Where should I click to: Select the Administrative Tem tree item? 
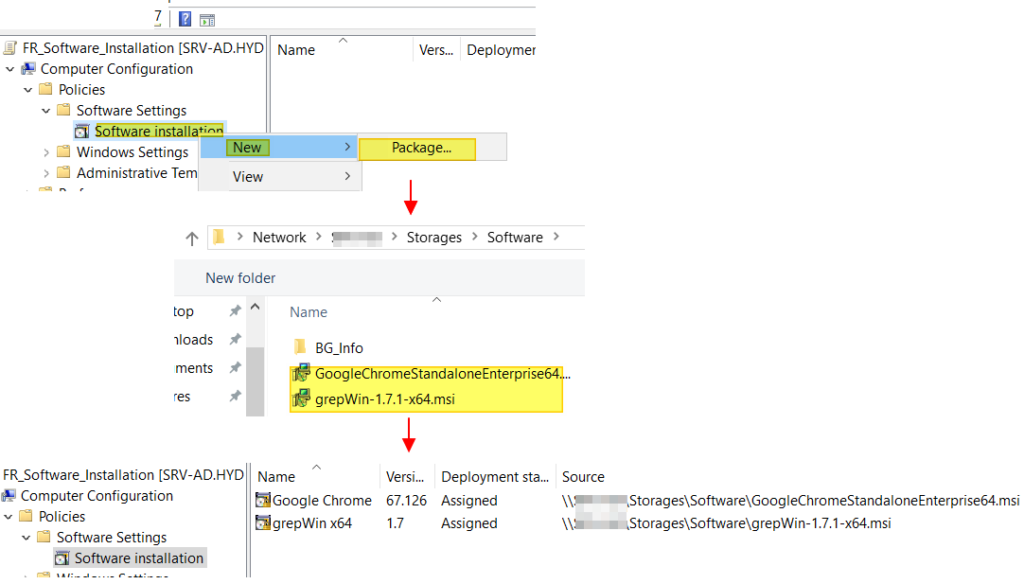click(136, 173)
